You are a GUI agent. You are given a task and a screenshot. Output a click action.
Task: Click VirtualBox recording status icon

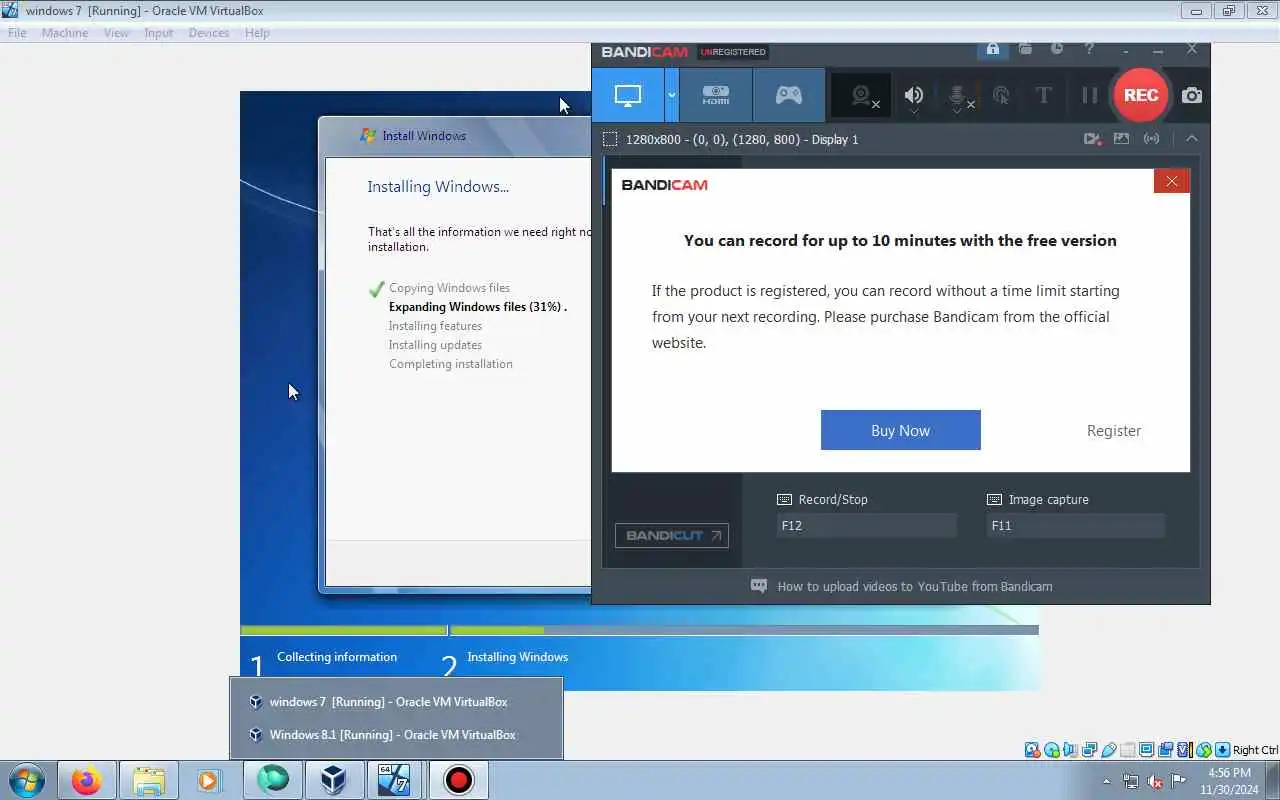[x=1165, y=750]
